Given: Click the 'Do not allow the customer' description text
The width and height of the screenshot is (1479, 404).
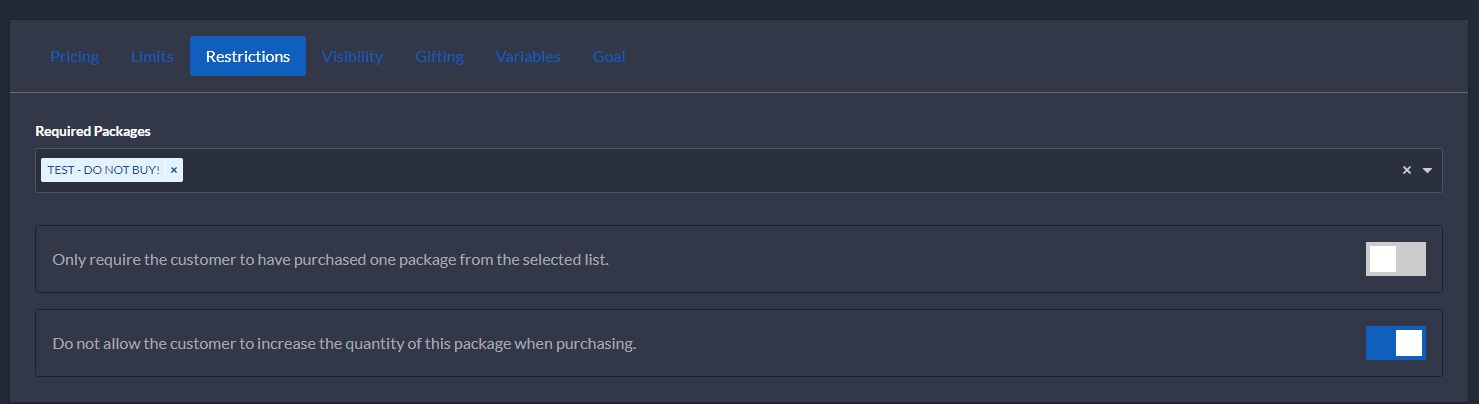Looking at the screenshot, I should [x=344, y=343].
